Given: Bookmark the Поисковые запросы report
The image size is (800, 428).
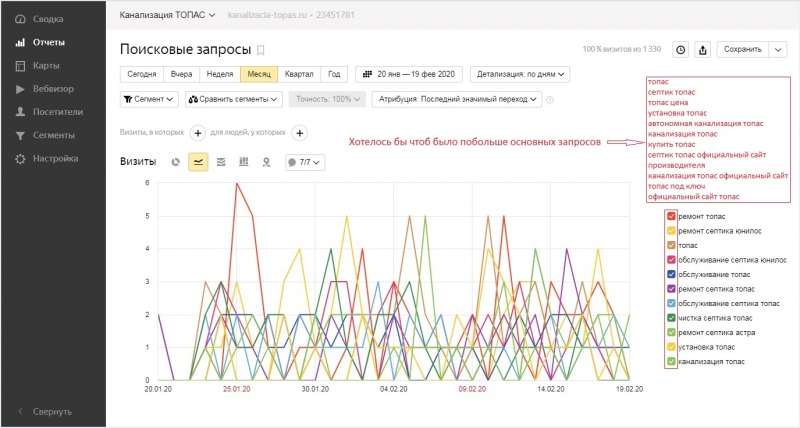Looking at the screenshot, I should tap(262, 49).
